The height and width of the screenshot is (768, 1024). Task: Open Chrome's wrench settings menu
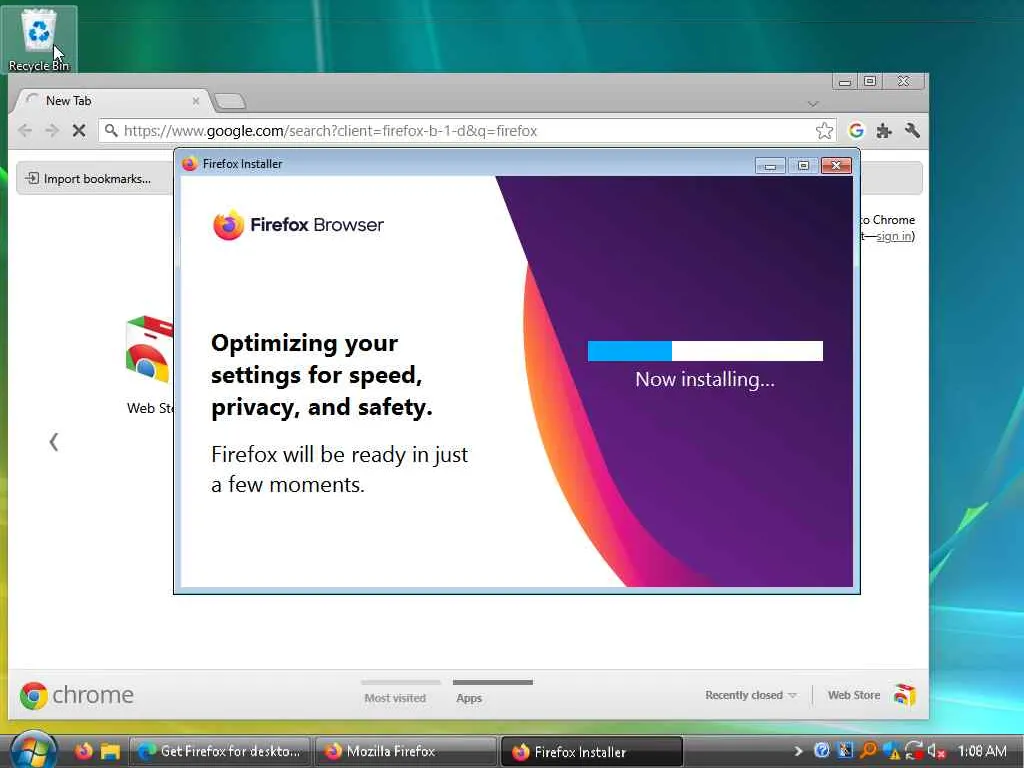tap(912, 131)
